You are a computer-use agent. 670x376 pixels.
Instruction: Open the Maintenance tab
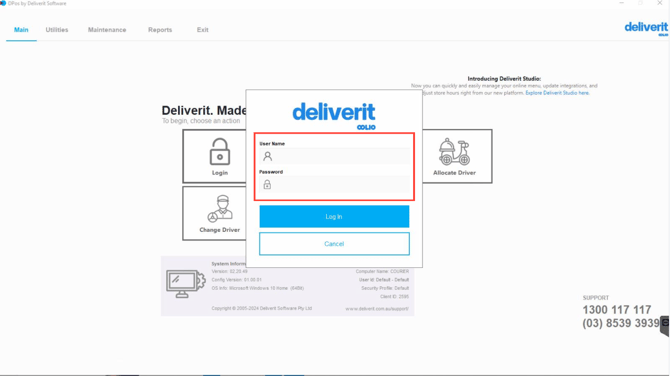point(107,30)
